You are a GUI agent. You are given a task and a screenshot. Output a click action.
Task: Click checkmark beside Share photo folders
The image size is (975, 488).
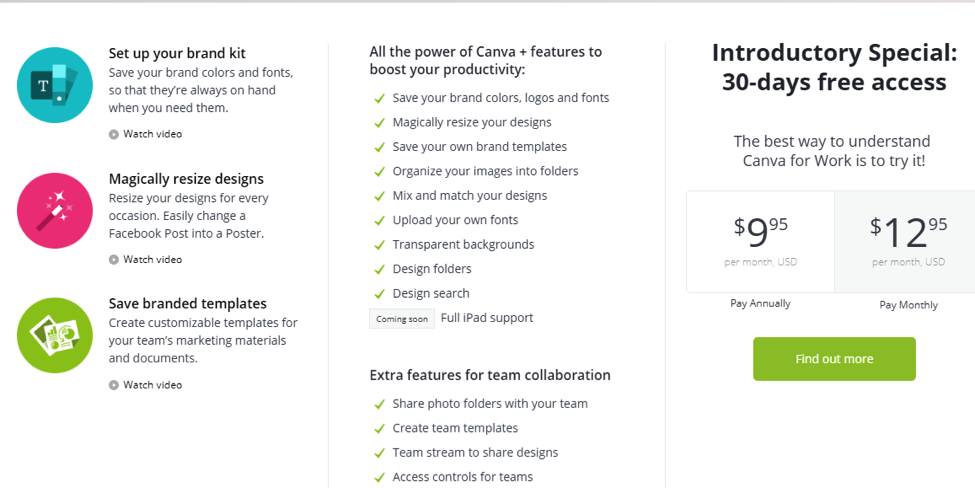pyautogui.click(x=379, y=404)
